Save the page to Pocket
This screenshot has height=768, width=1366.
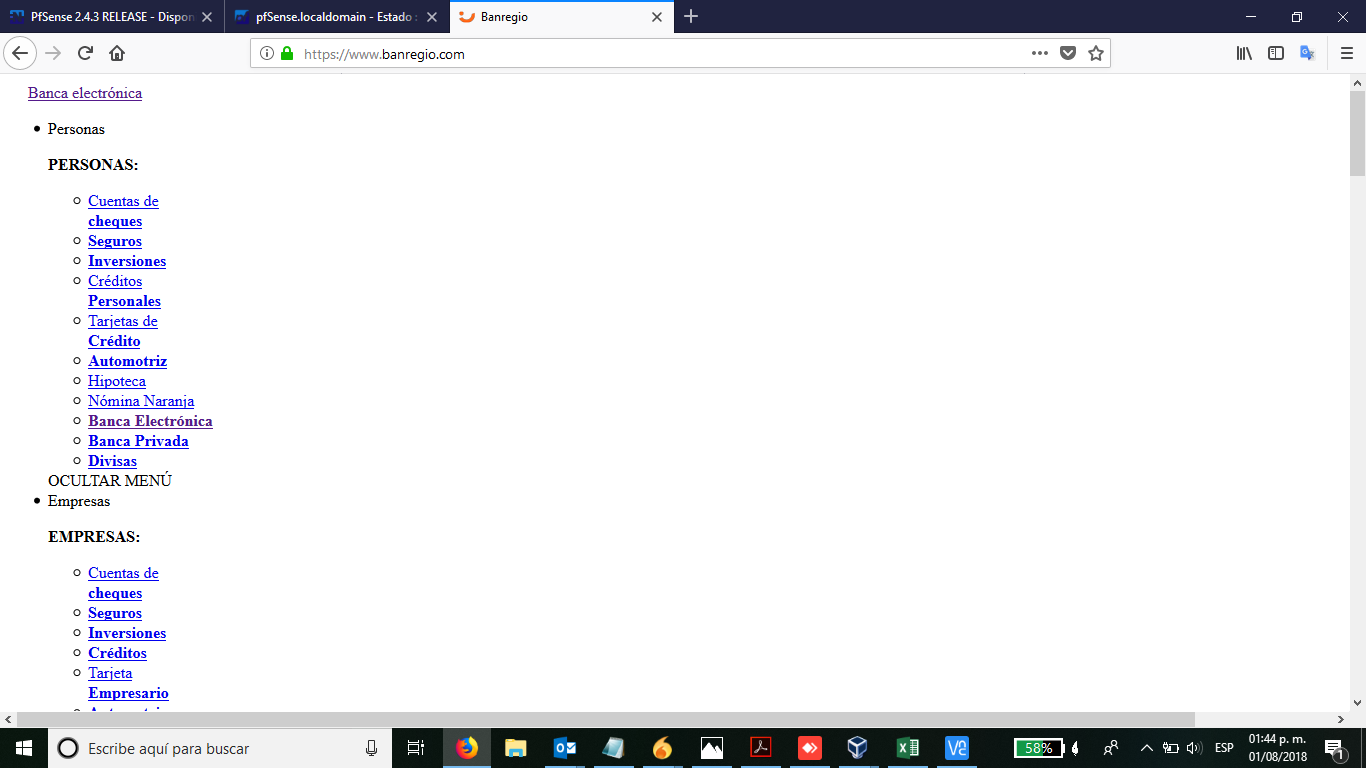(1068, 54)
